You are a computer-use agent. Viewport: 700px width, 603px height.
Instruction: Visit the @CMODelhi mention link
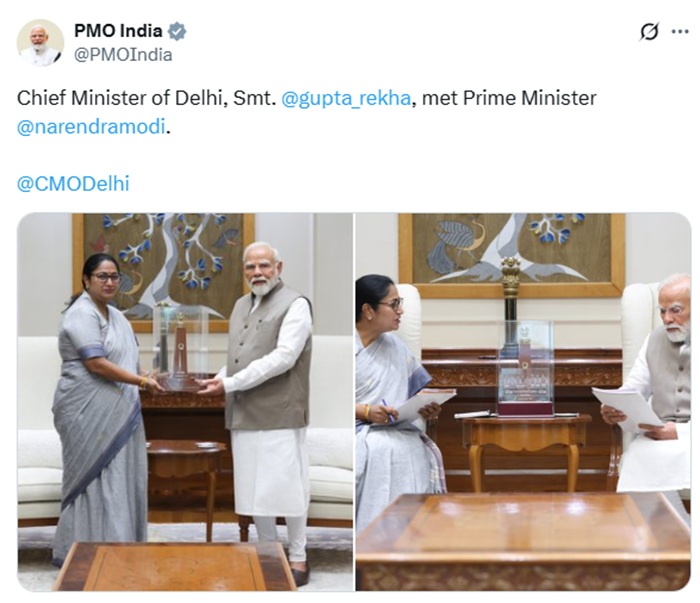(x=73, y=183)
